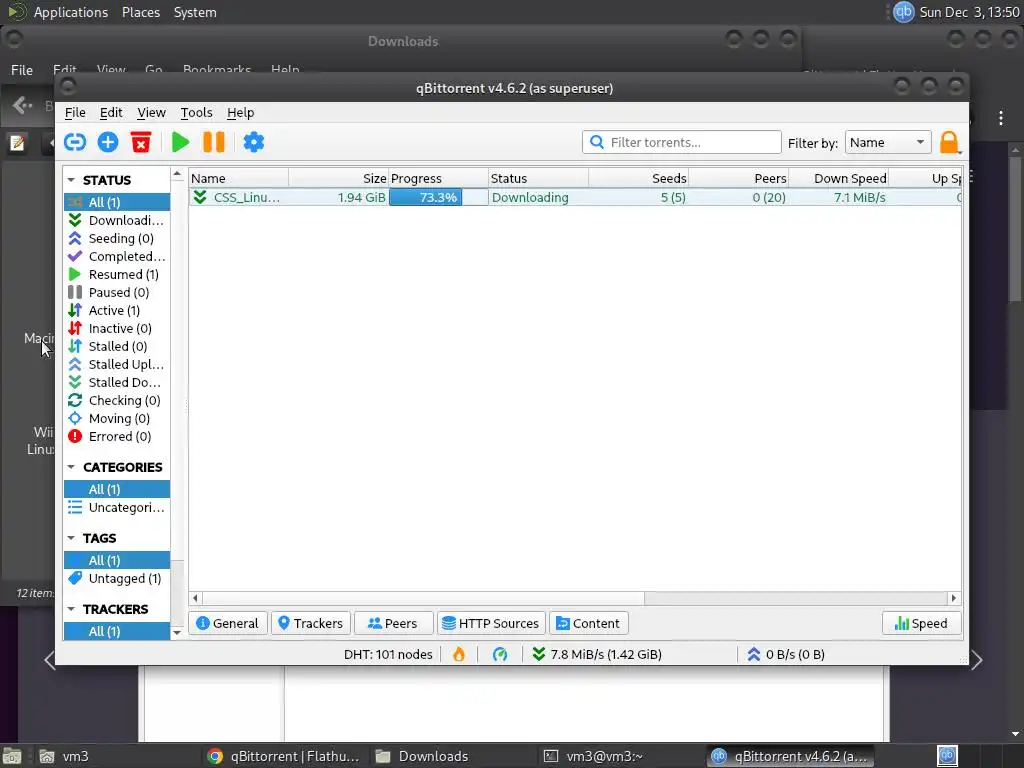The height and width of the screenshot is (768, 1024).
Task: Select Resumed (1) status filter
Action: [x=117, y=274]
